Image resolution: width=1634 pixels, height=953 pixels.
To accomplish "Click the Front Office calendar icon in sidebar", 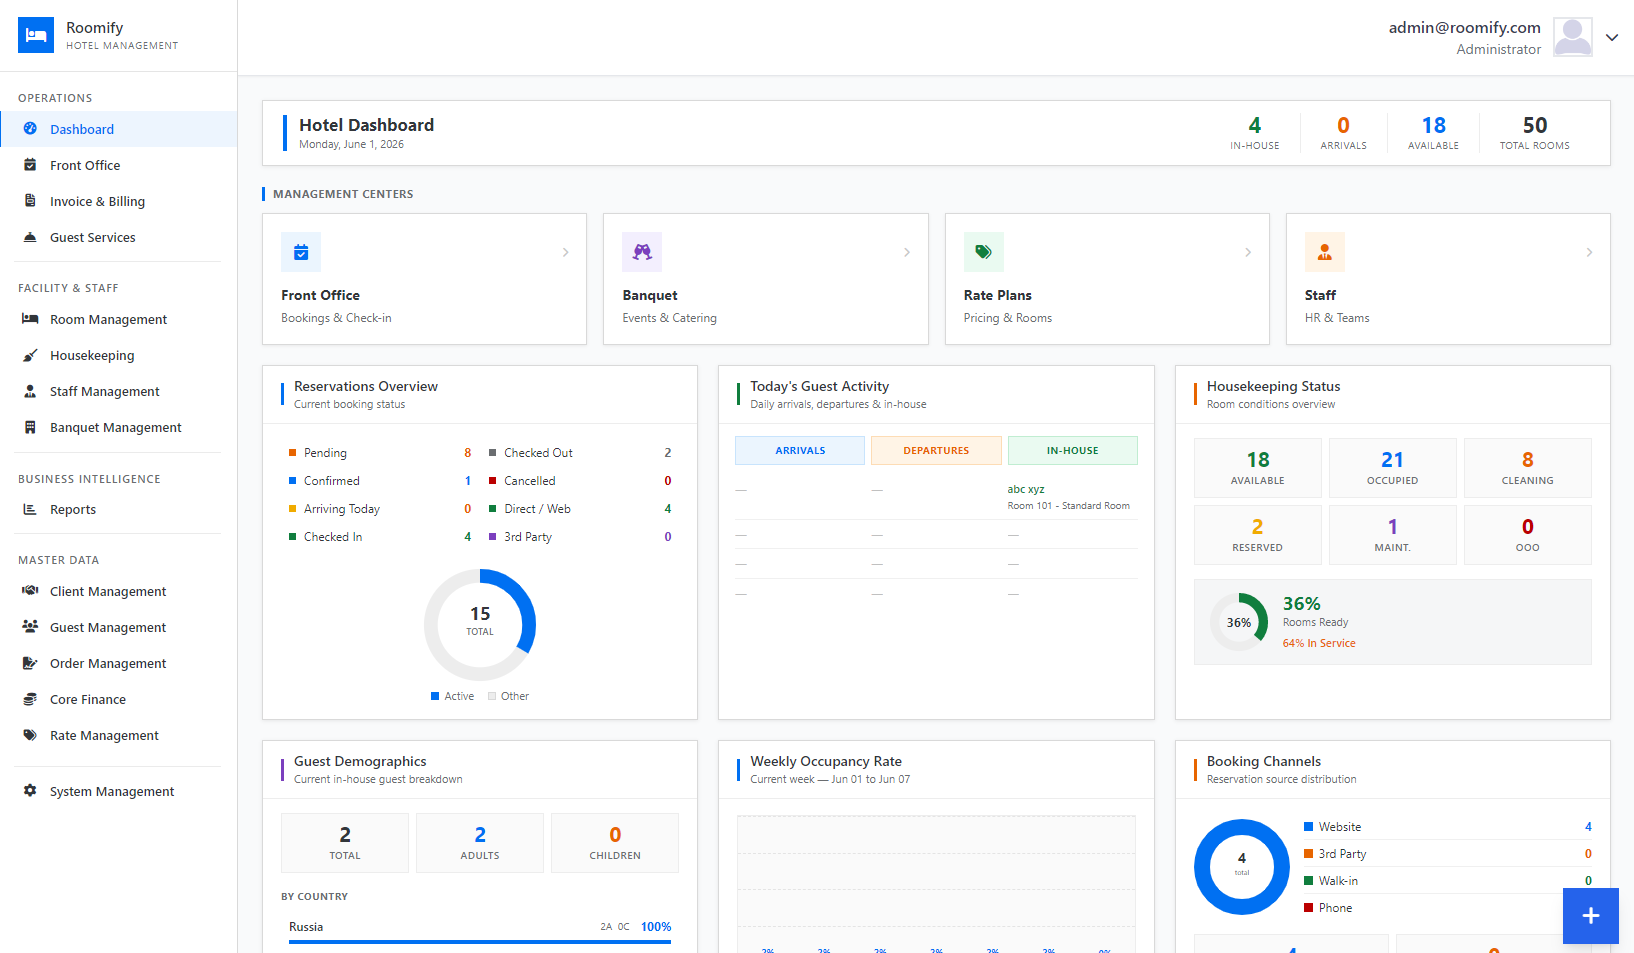I will [30, 165].
